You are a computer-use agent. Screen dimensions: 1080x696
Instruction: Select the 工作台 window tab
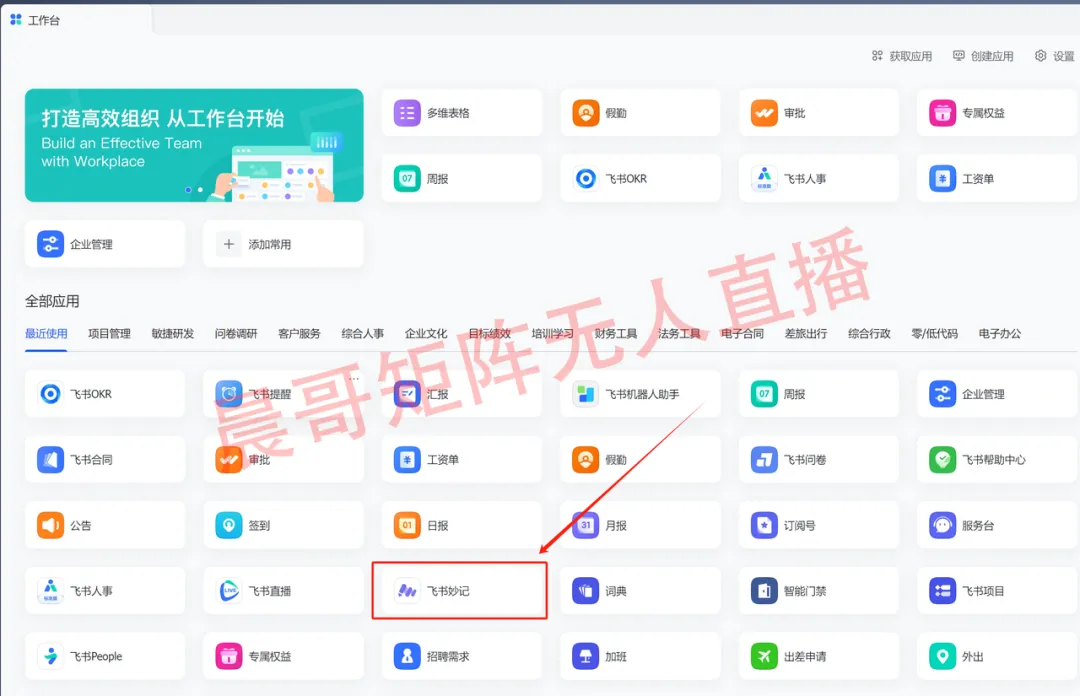point(76,20)
